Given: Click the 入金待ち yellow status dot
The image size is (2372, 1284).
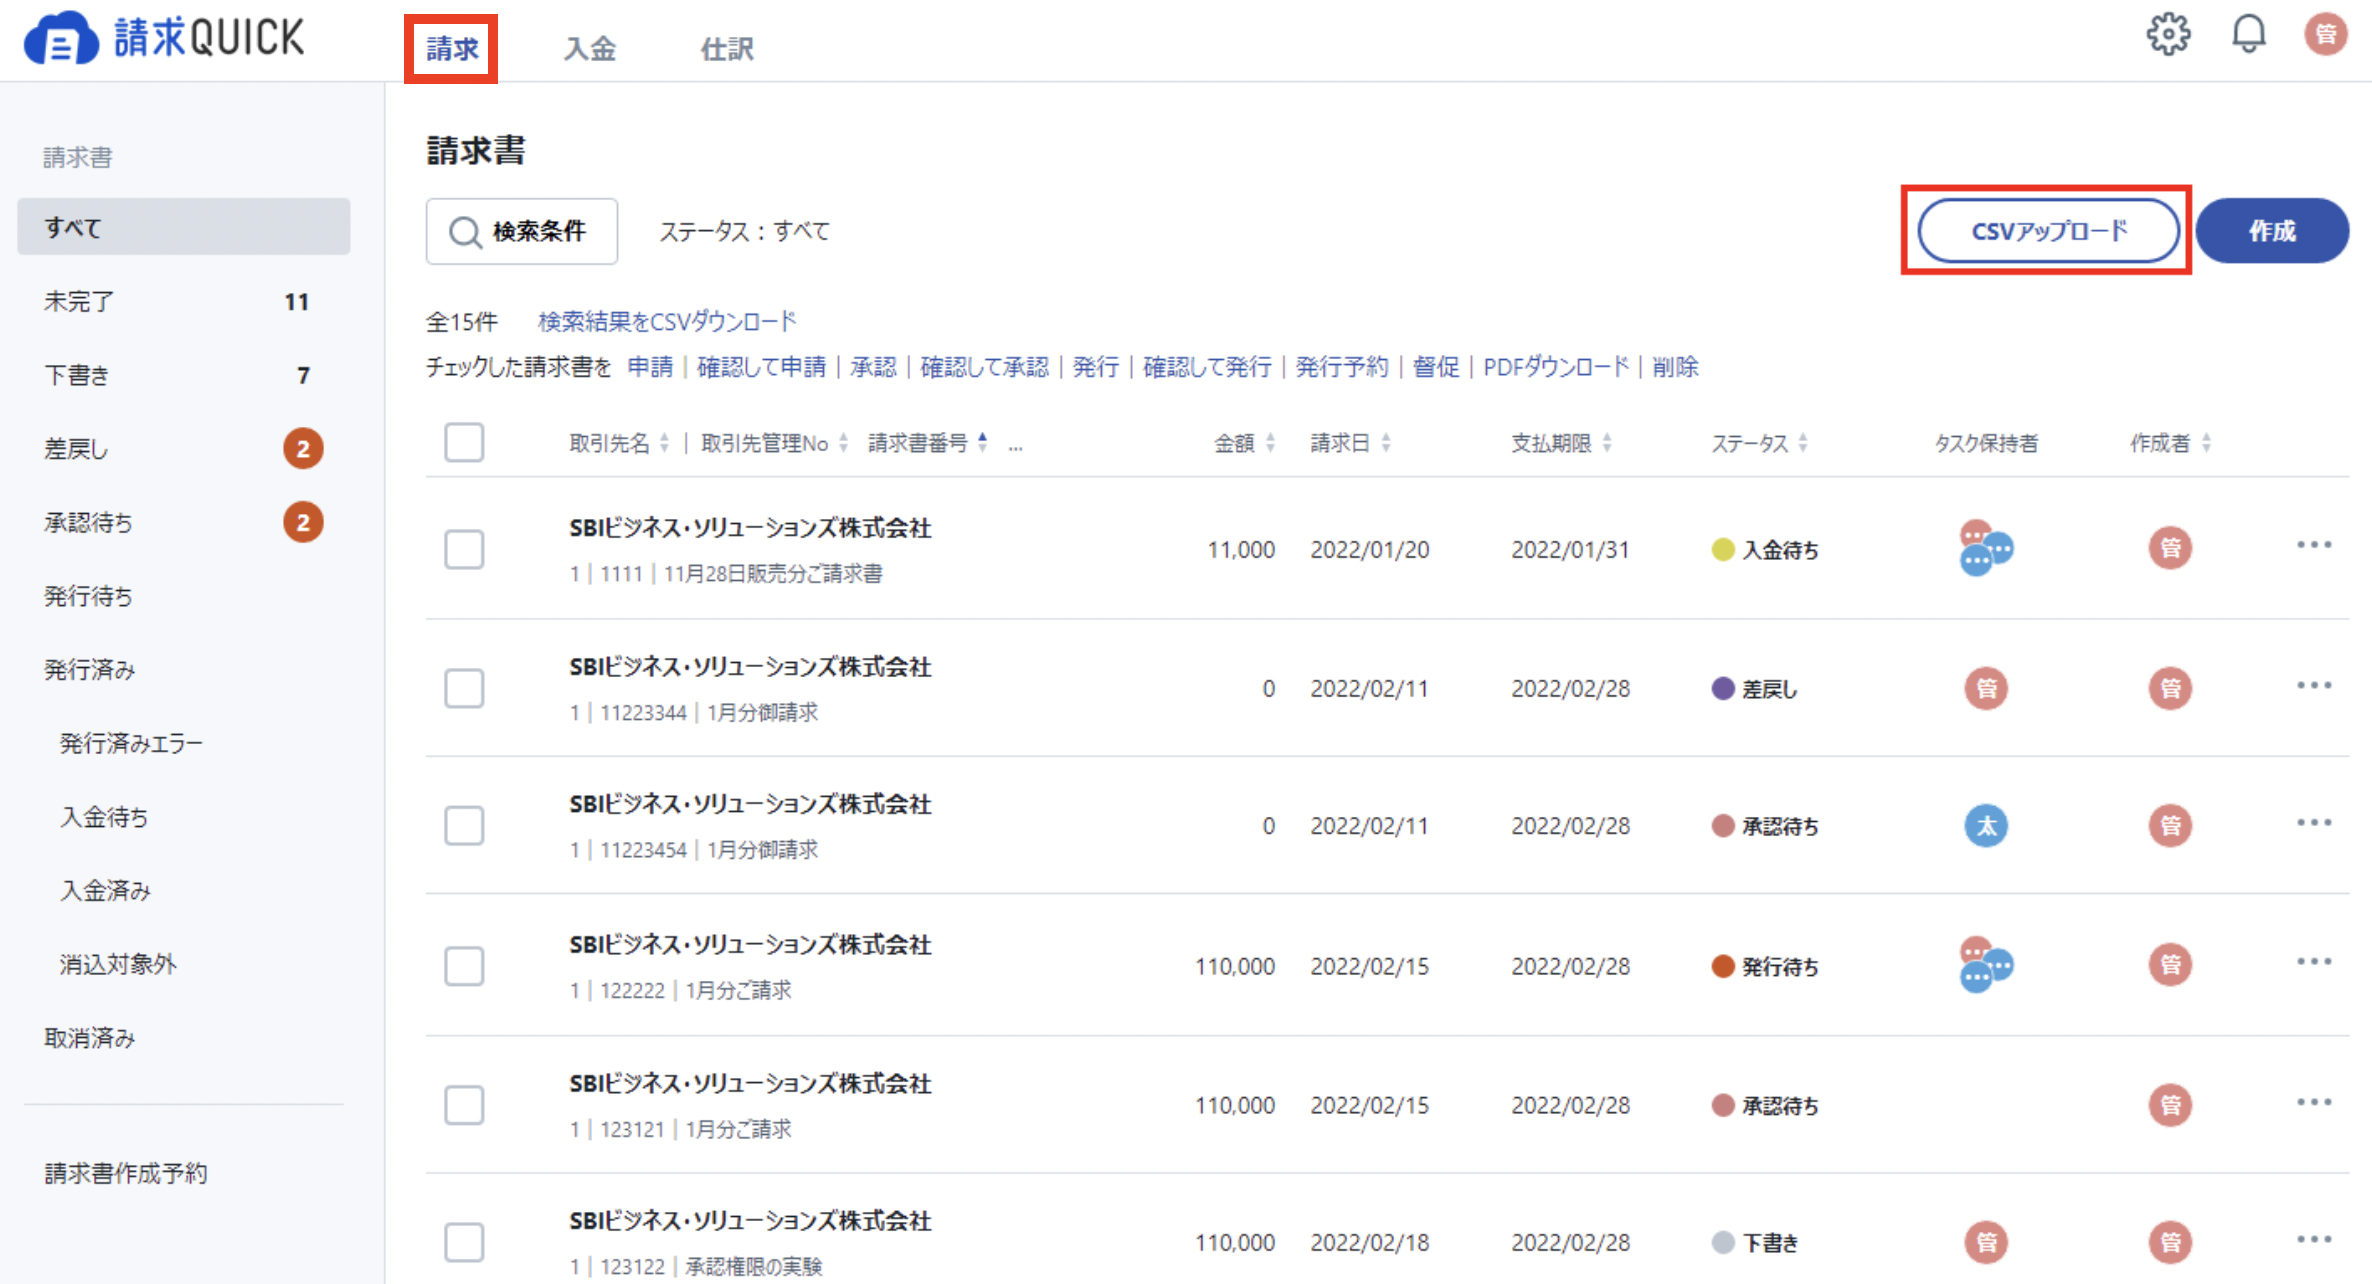Looking at the screenshot, I should (x=1722, y=549).
